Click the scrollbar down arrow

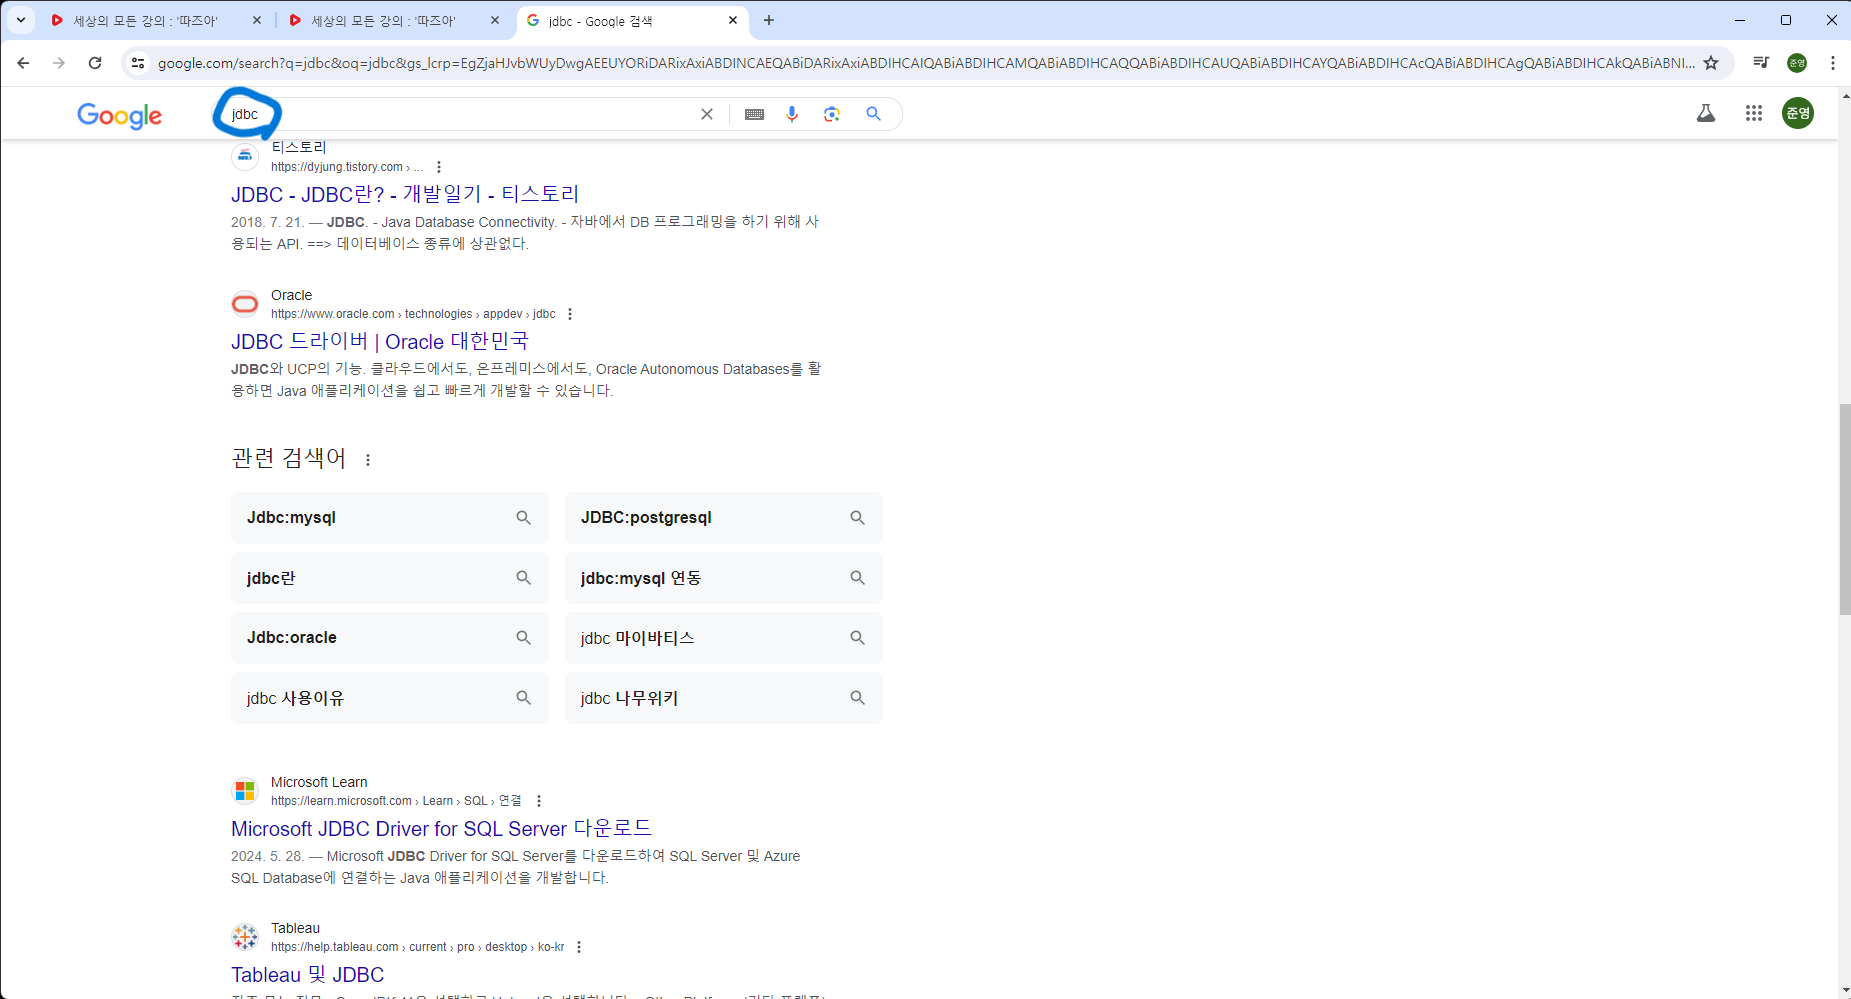click(1844, 991)
